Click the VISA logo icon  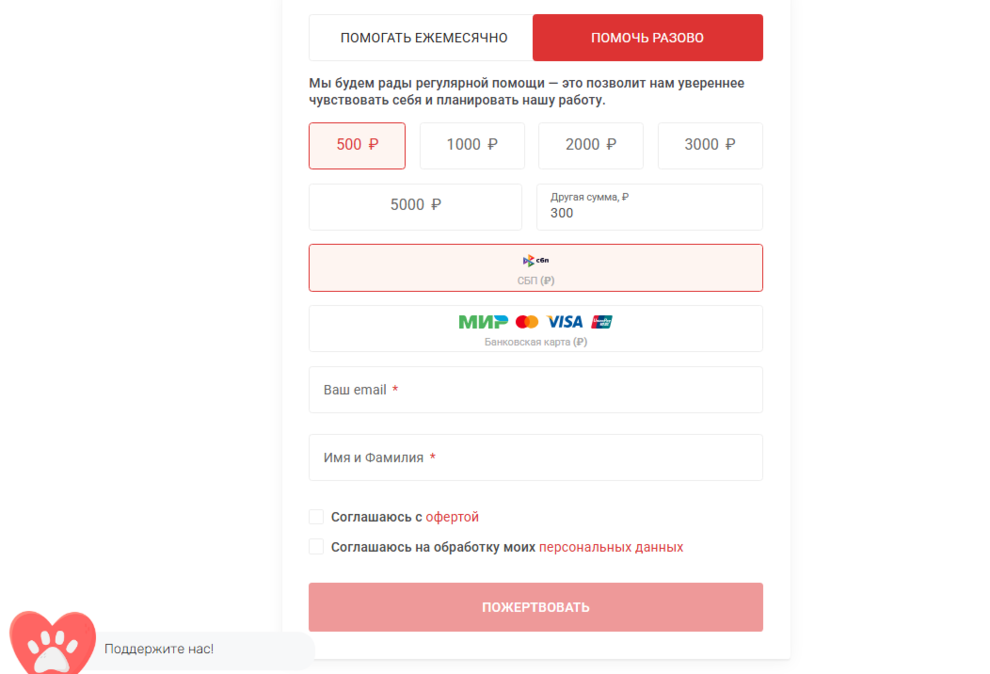(x=564, y=322)
